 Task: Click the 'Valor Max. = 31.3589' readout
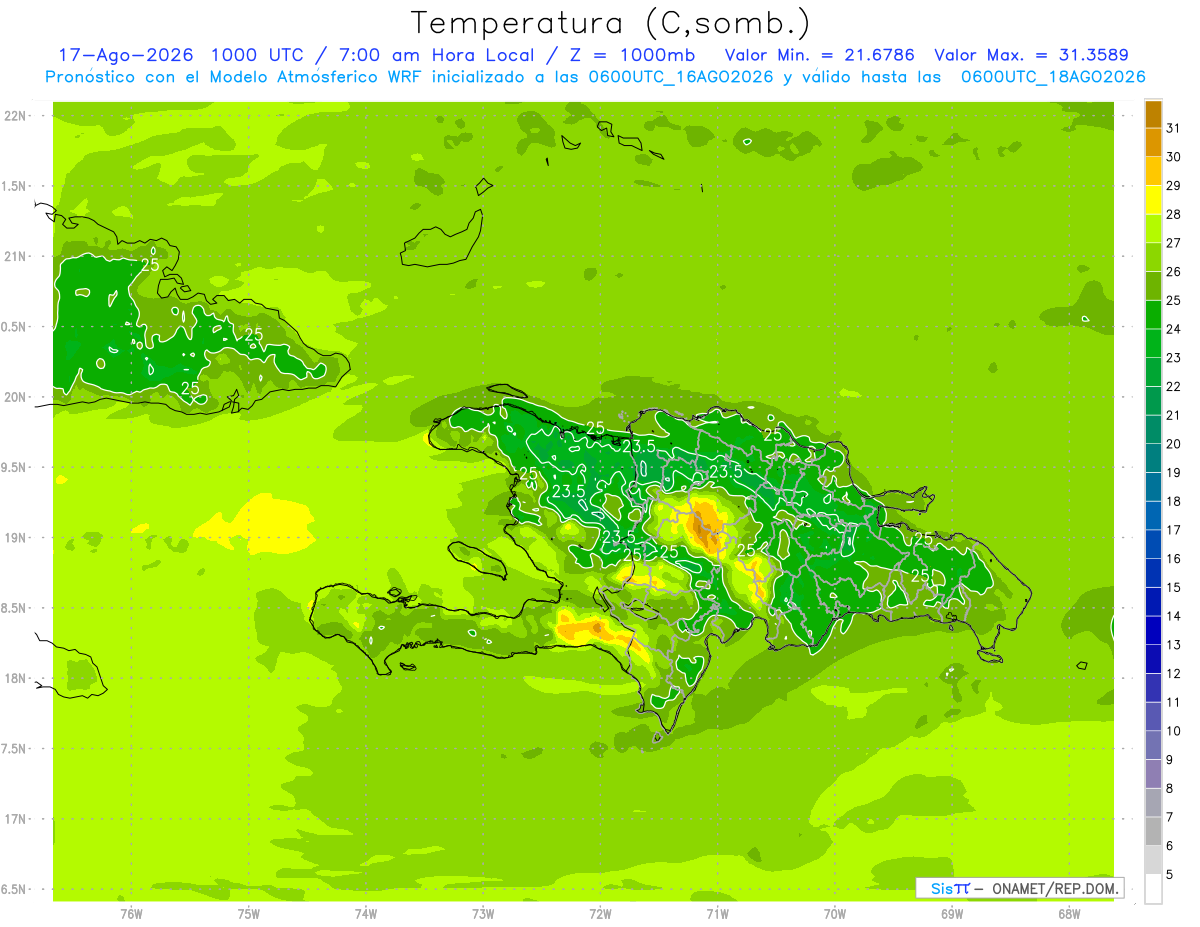[x=1031, y=55]
